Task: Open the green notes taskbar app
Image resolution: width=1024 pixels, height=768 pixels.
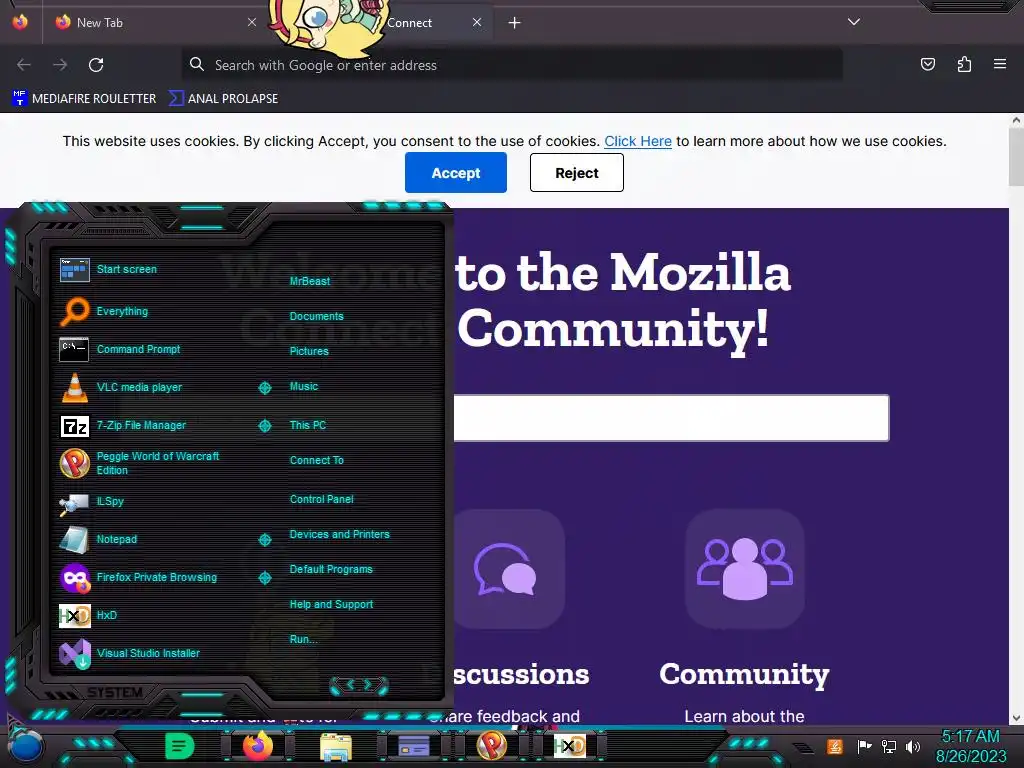Action: [x=180, y=746]
